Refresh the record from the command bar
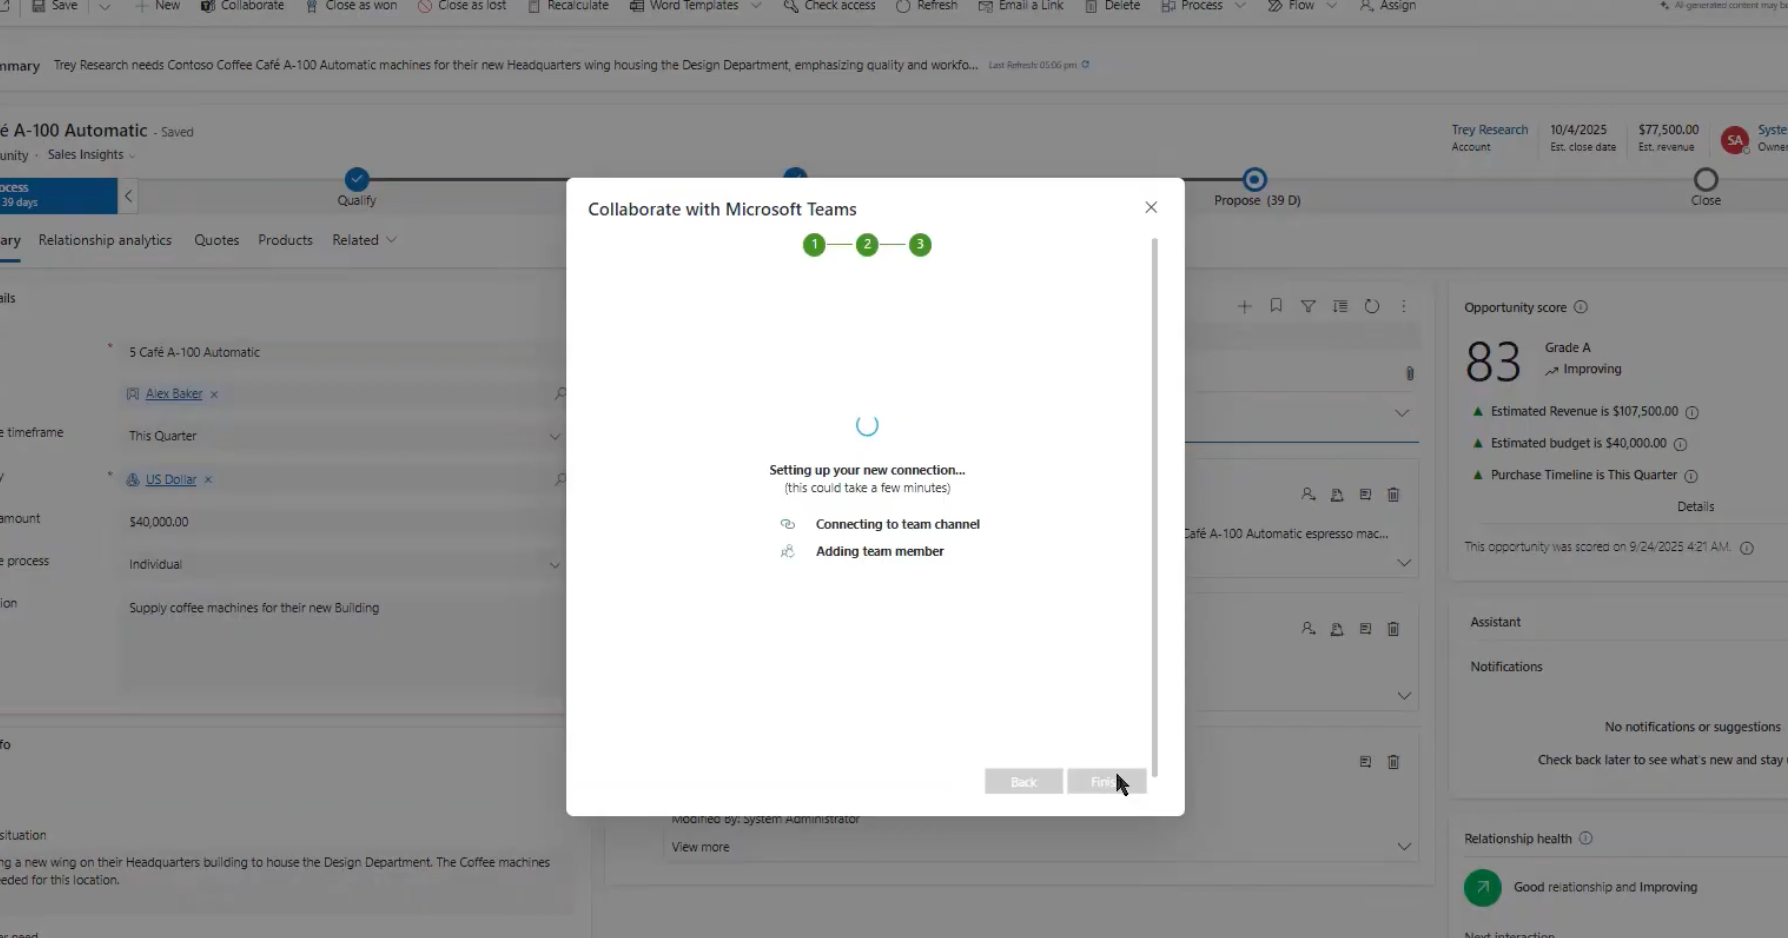 927,6
